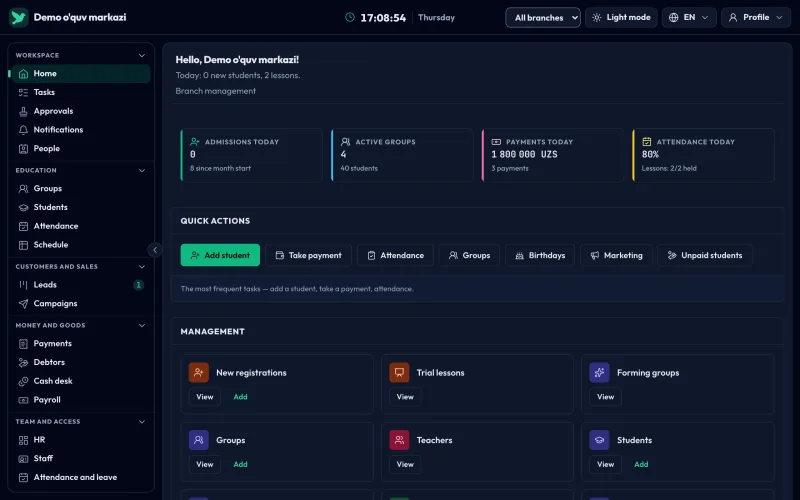Open Payroll via its banknote icon
Viewport: 800px width, 500px height.
[23, 400]
